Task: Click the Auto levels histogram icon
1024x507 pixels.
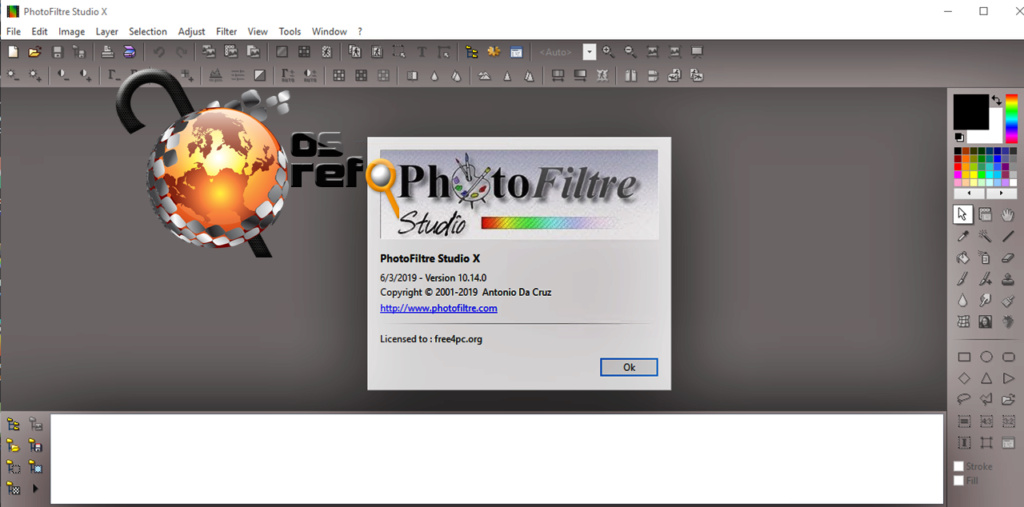Action: tap(216, 75)
